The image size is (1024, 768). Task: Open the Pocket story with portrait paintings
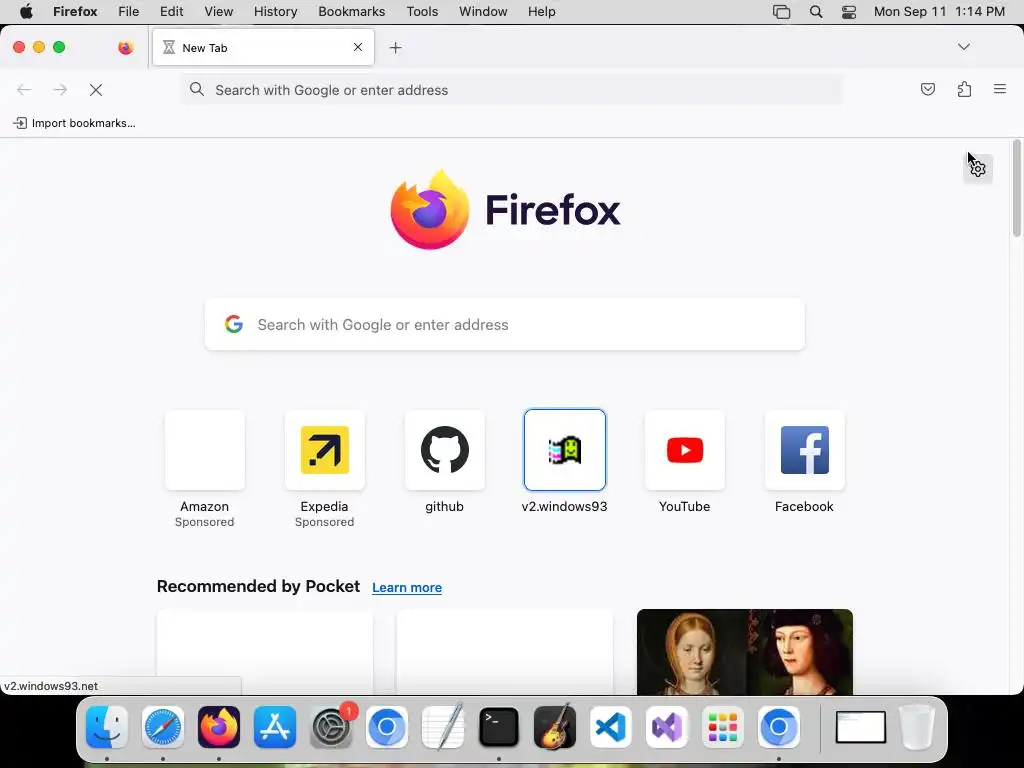click(744, 652)
